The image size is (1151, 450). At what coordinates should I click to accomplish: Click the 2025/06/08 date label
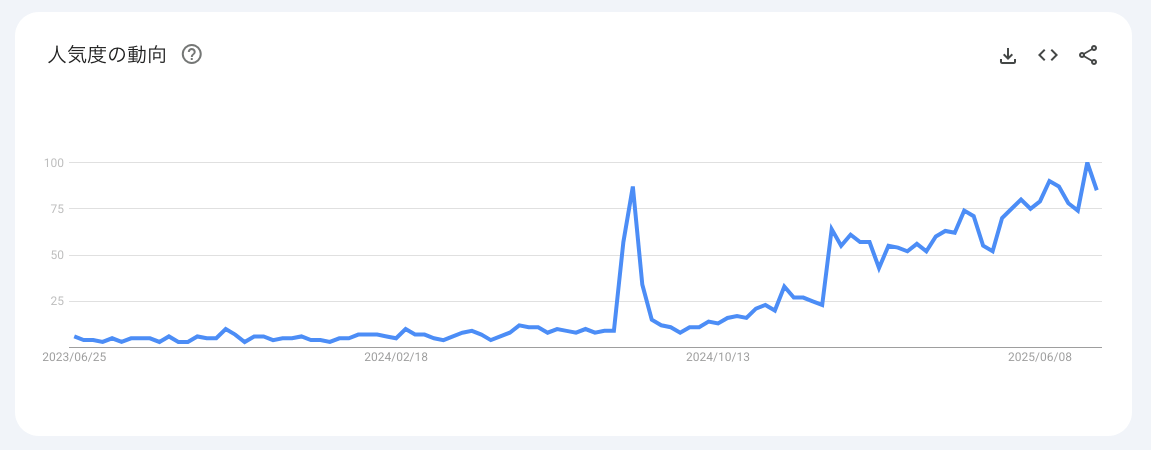tap(1039, 357)
